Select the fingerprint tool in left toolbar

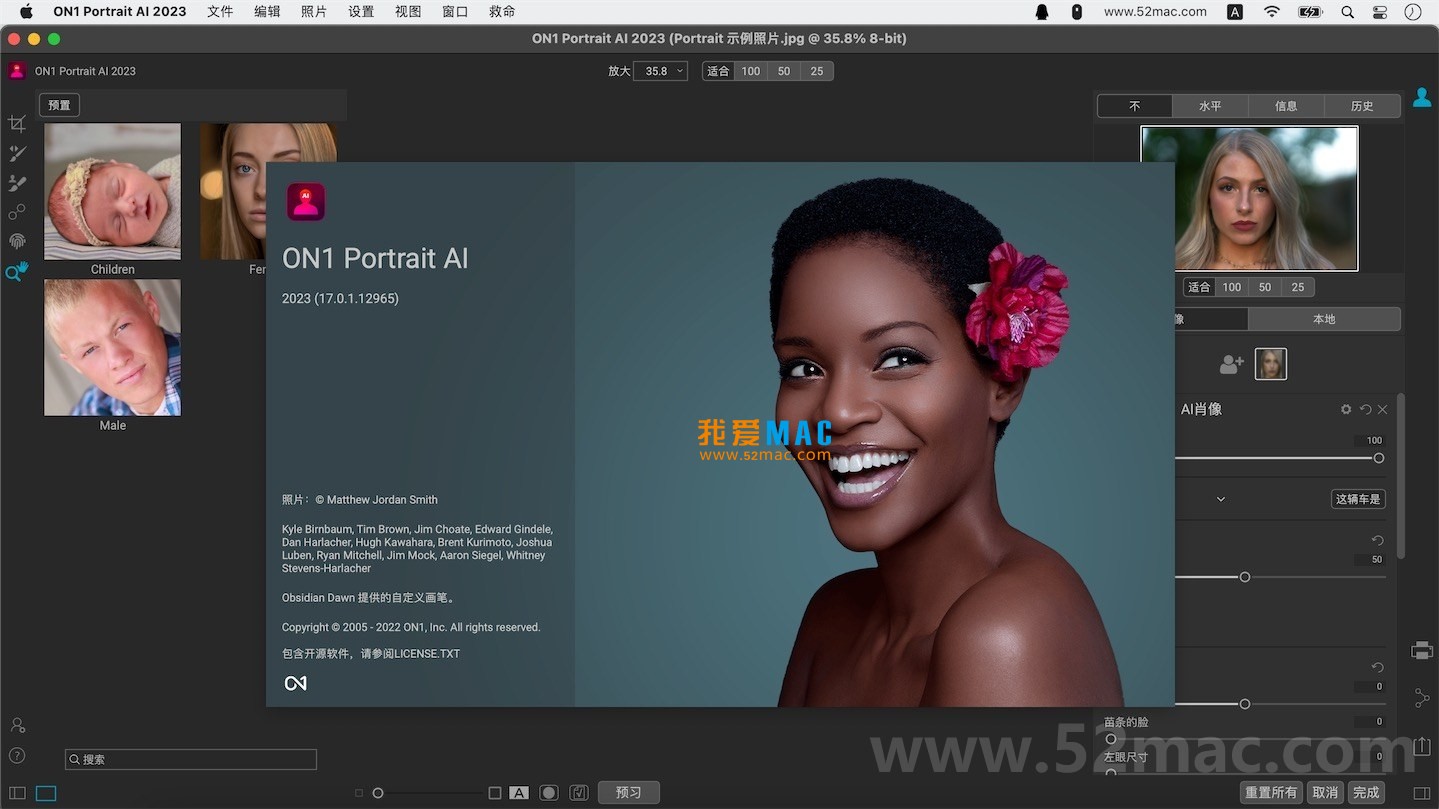[x=17, y=241]
